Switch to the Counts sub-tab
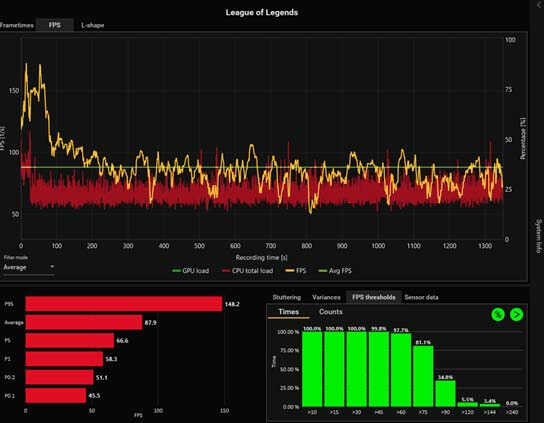 331,312
